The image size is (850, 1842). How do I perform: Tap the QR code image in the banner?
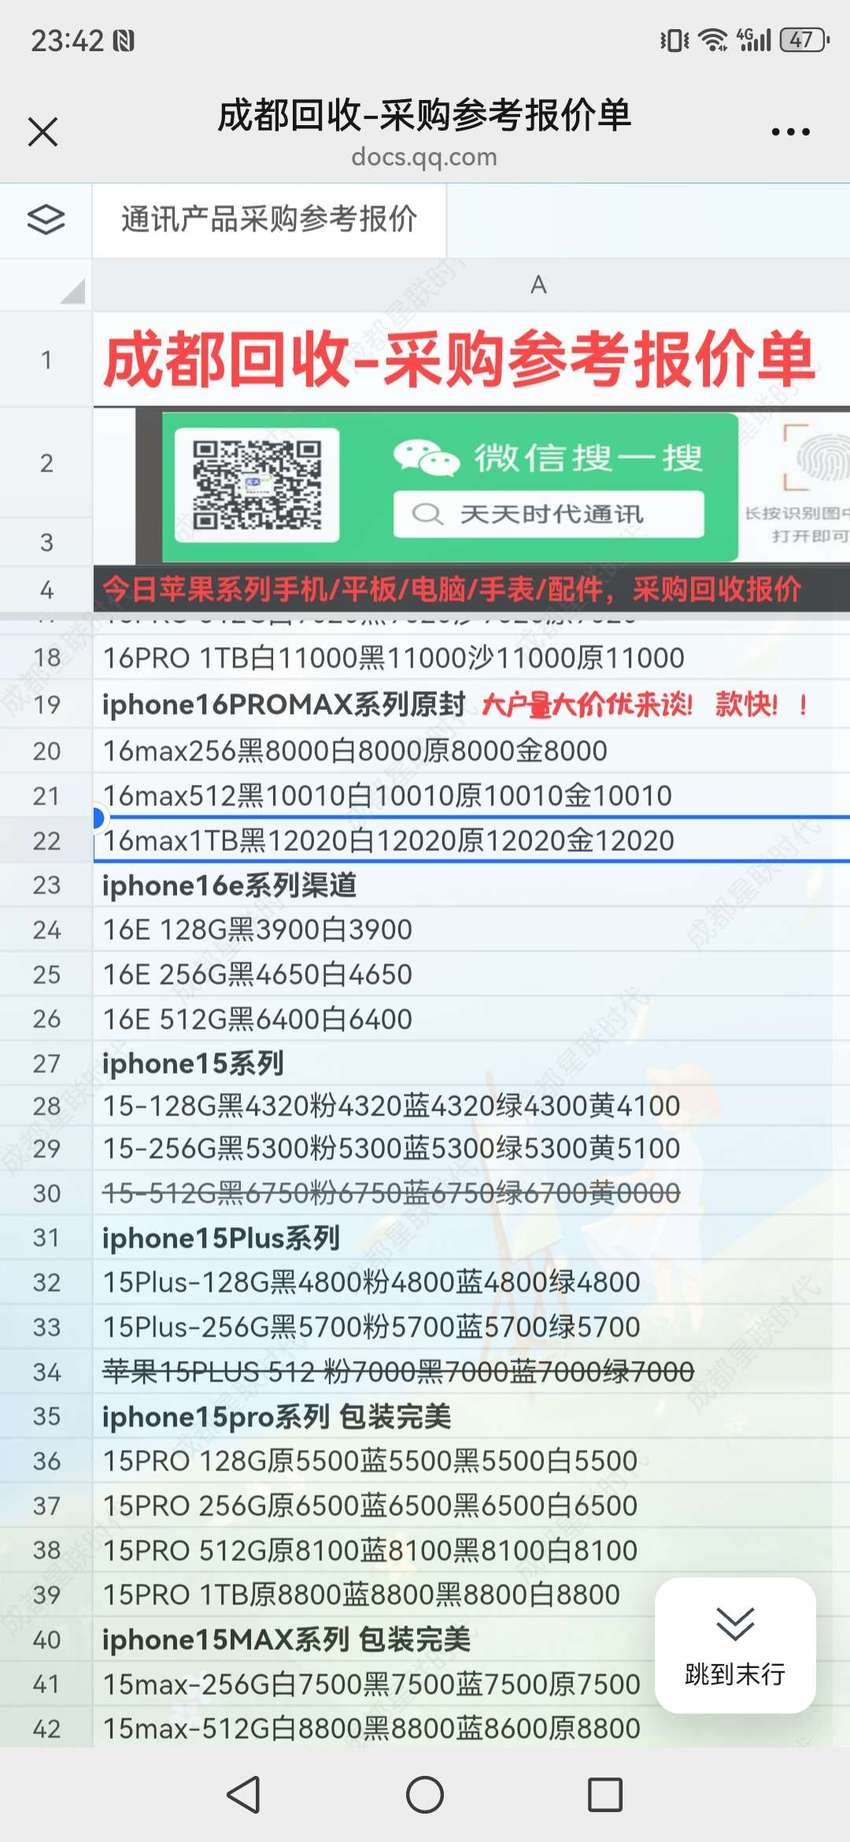click(257, 485)
